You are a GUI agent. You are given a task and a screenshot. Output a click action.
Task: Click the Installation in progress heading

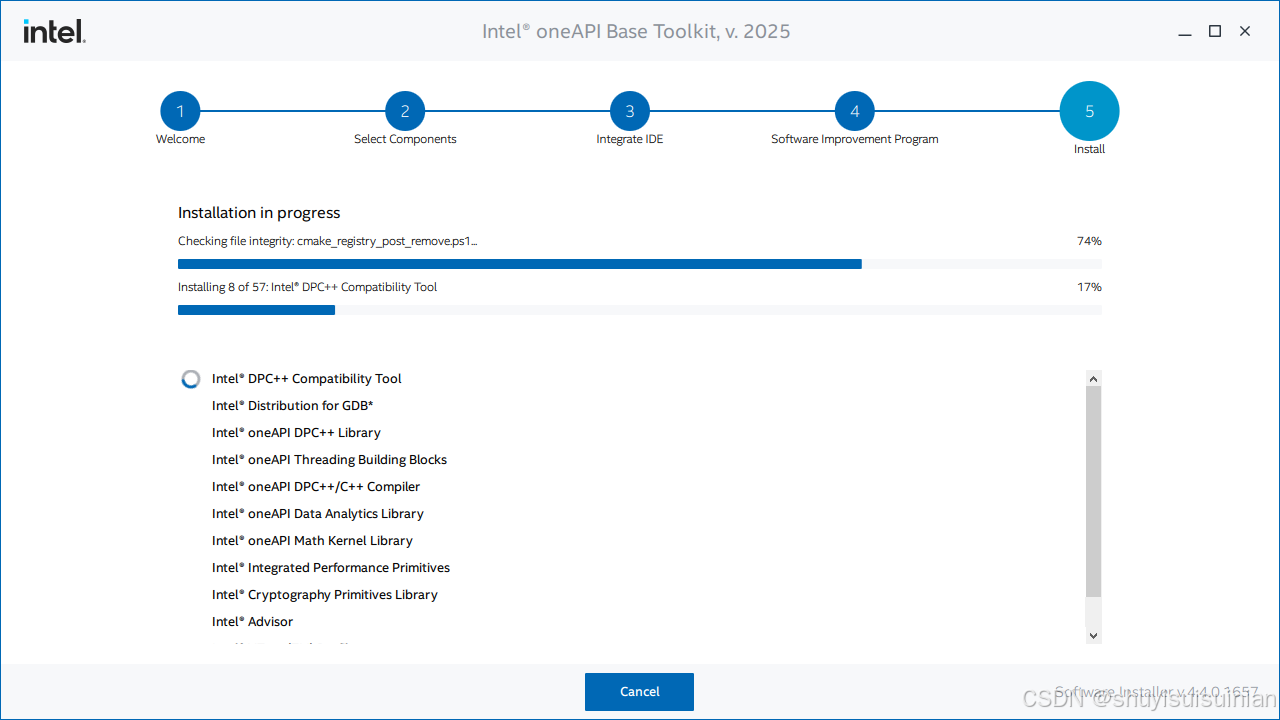click(259, 213)
